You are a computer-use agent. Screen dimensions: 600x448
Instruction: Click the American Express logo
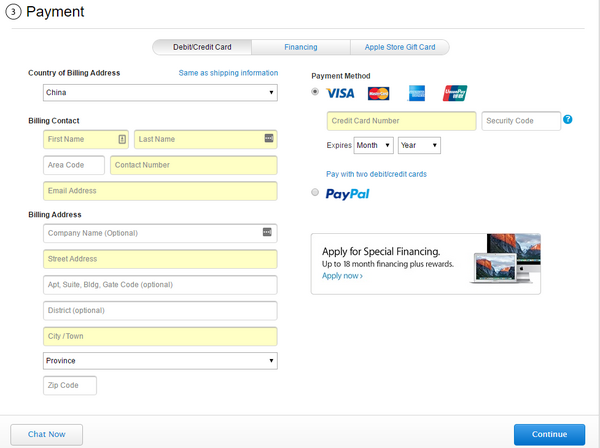tap(417, 93)
